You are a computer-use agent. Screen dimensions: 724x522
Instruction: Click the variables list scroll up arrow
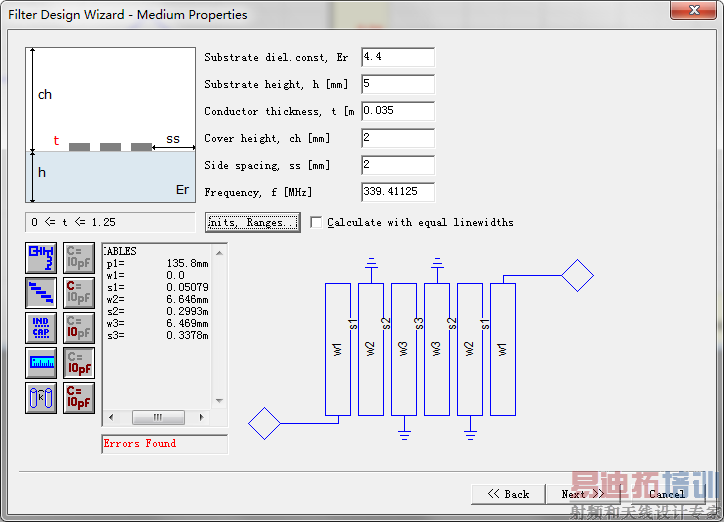pos(219,252)
